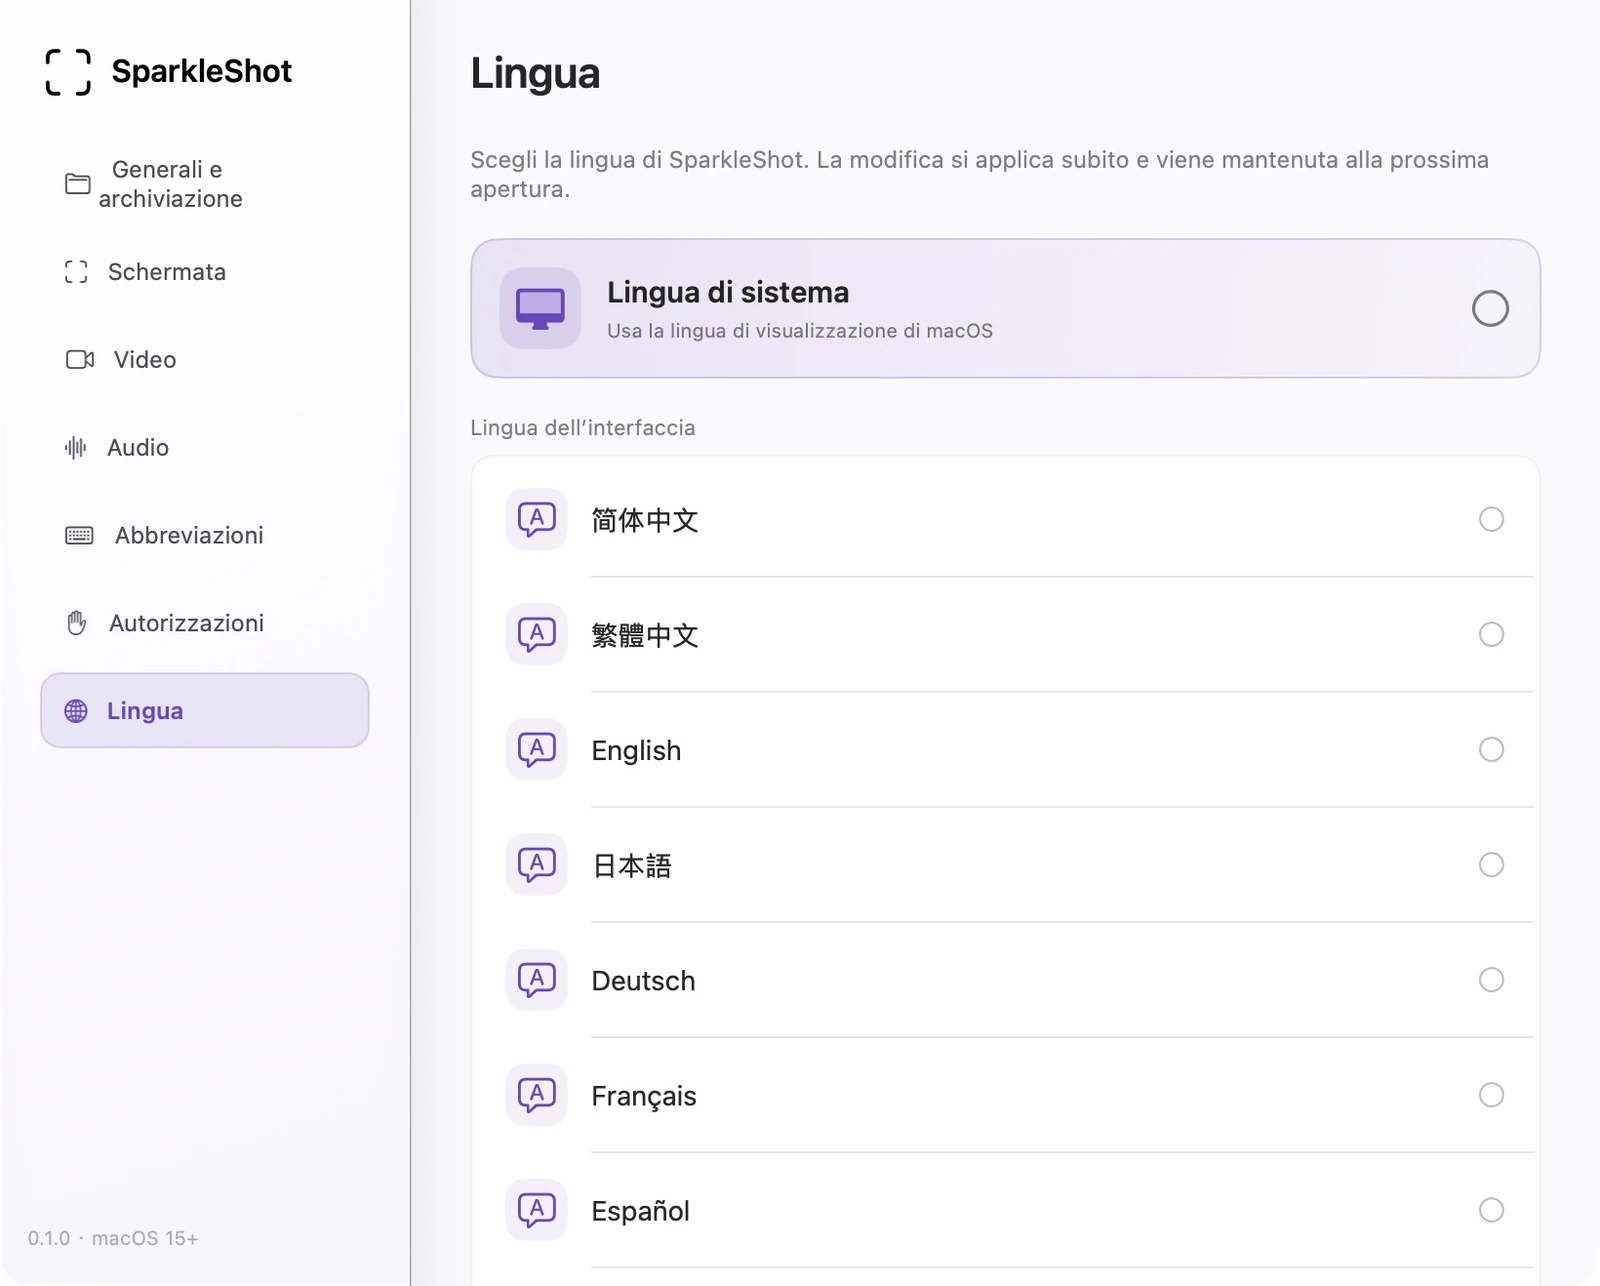Click the Lingua dell'interfaccia section label

pyautogui.click(x=583, y=428)
